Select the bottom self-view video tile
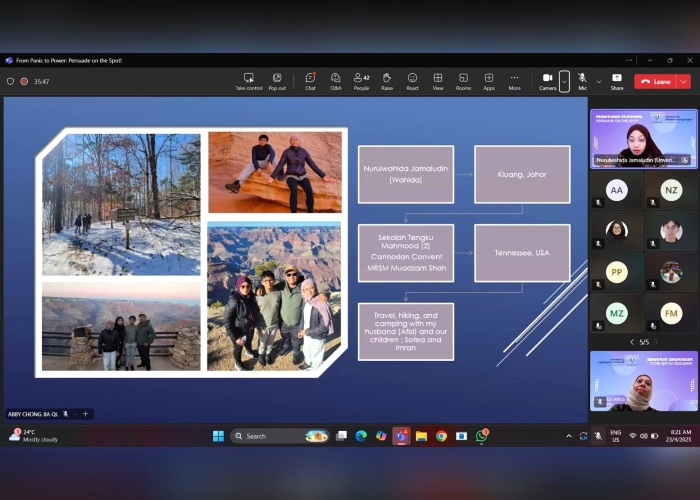700x500 pixels. (644, 381)
